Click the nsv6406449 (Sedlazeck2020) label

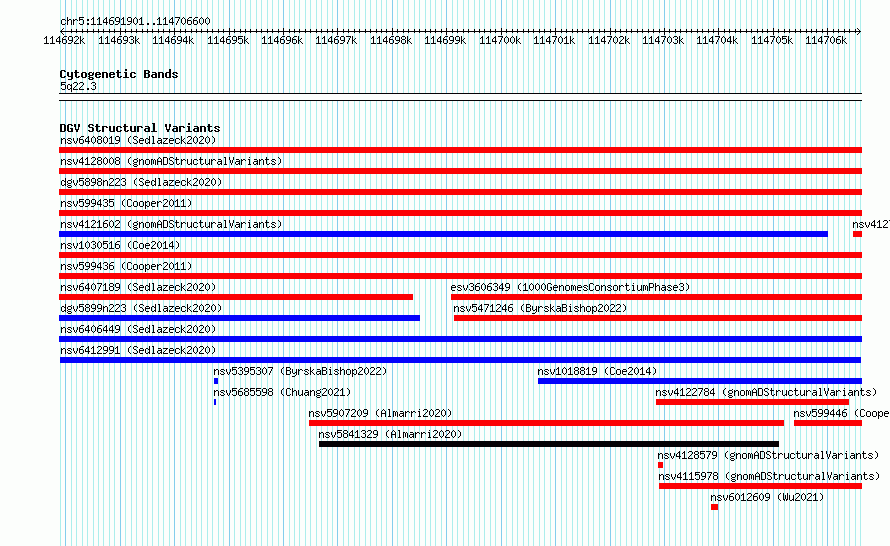click(x=138, y=329)
